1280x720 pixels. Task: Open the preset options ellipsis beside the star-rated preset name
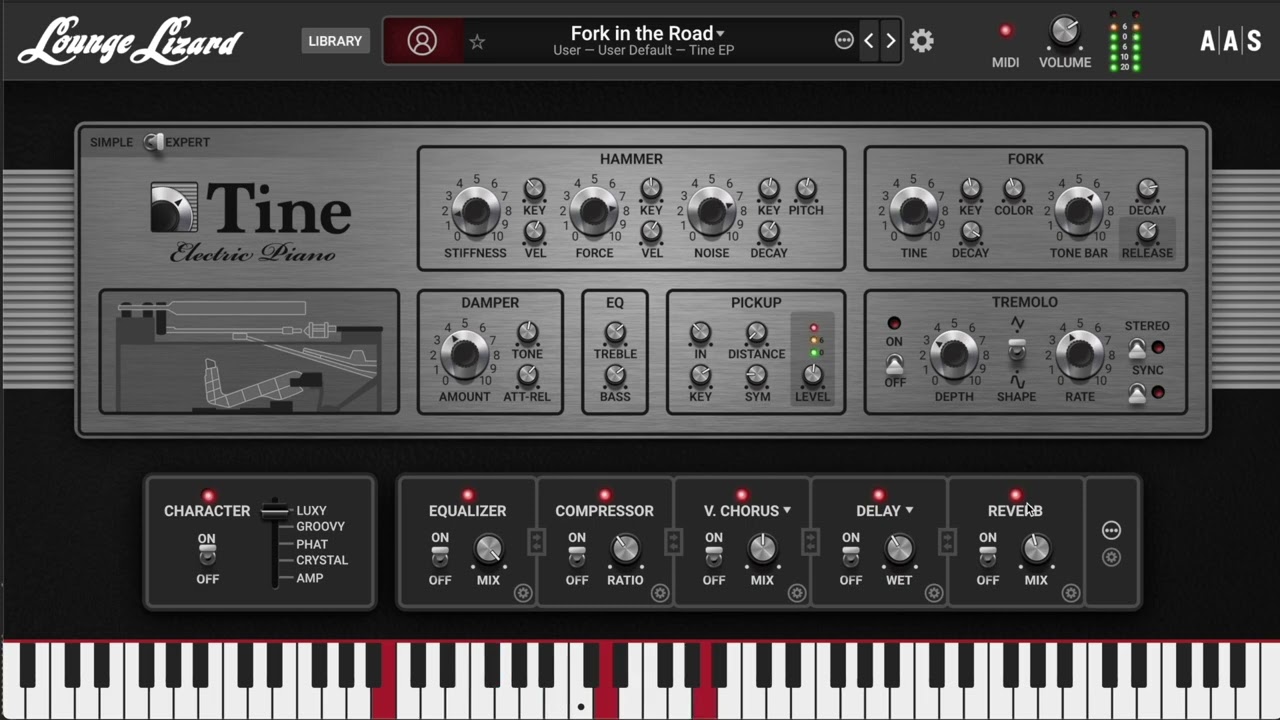tap(844, 40)
